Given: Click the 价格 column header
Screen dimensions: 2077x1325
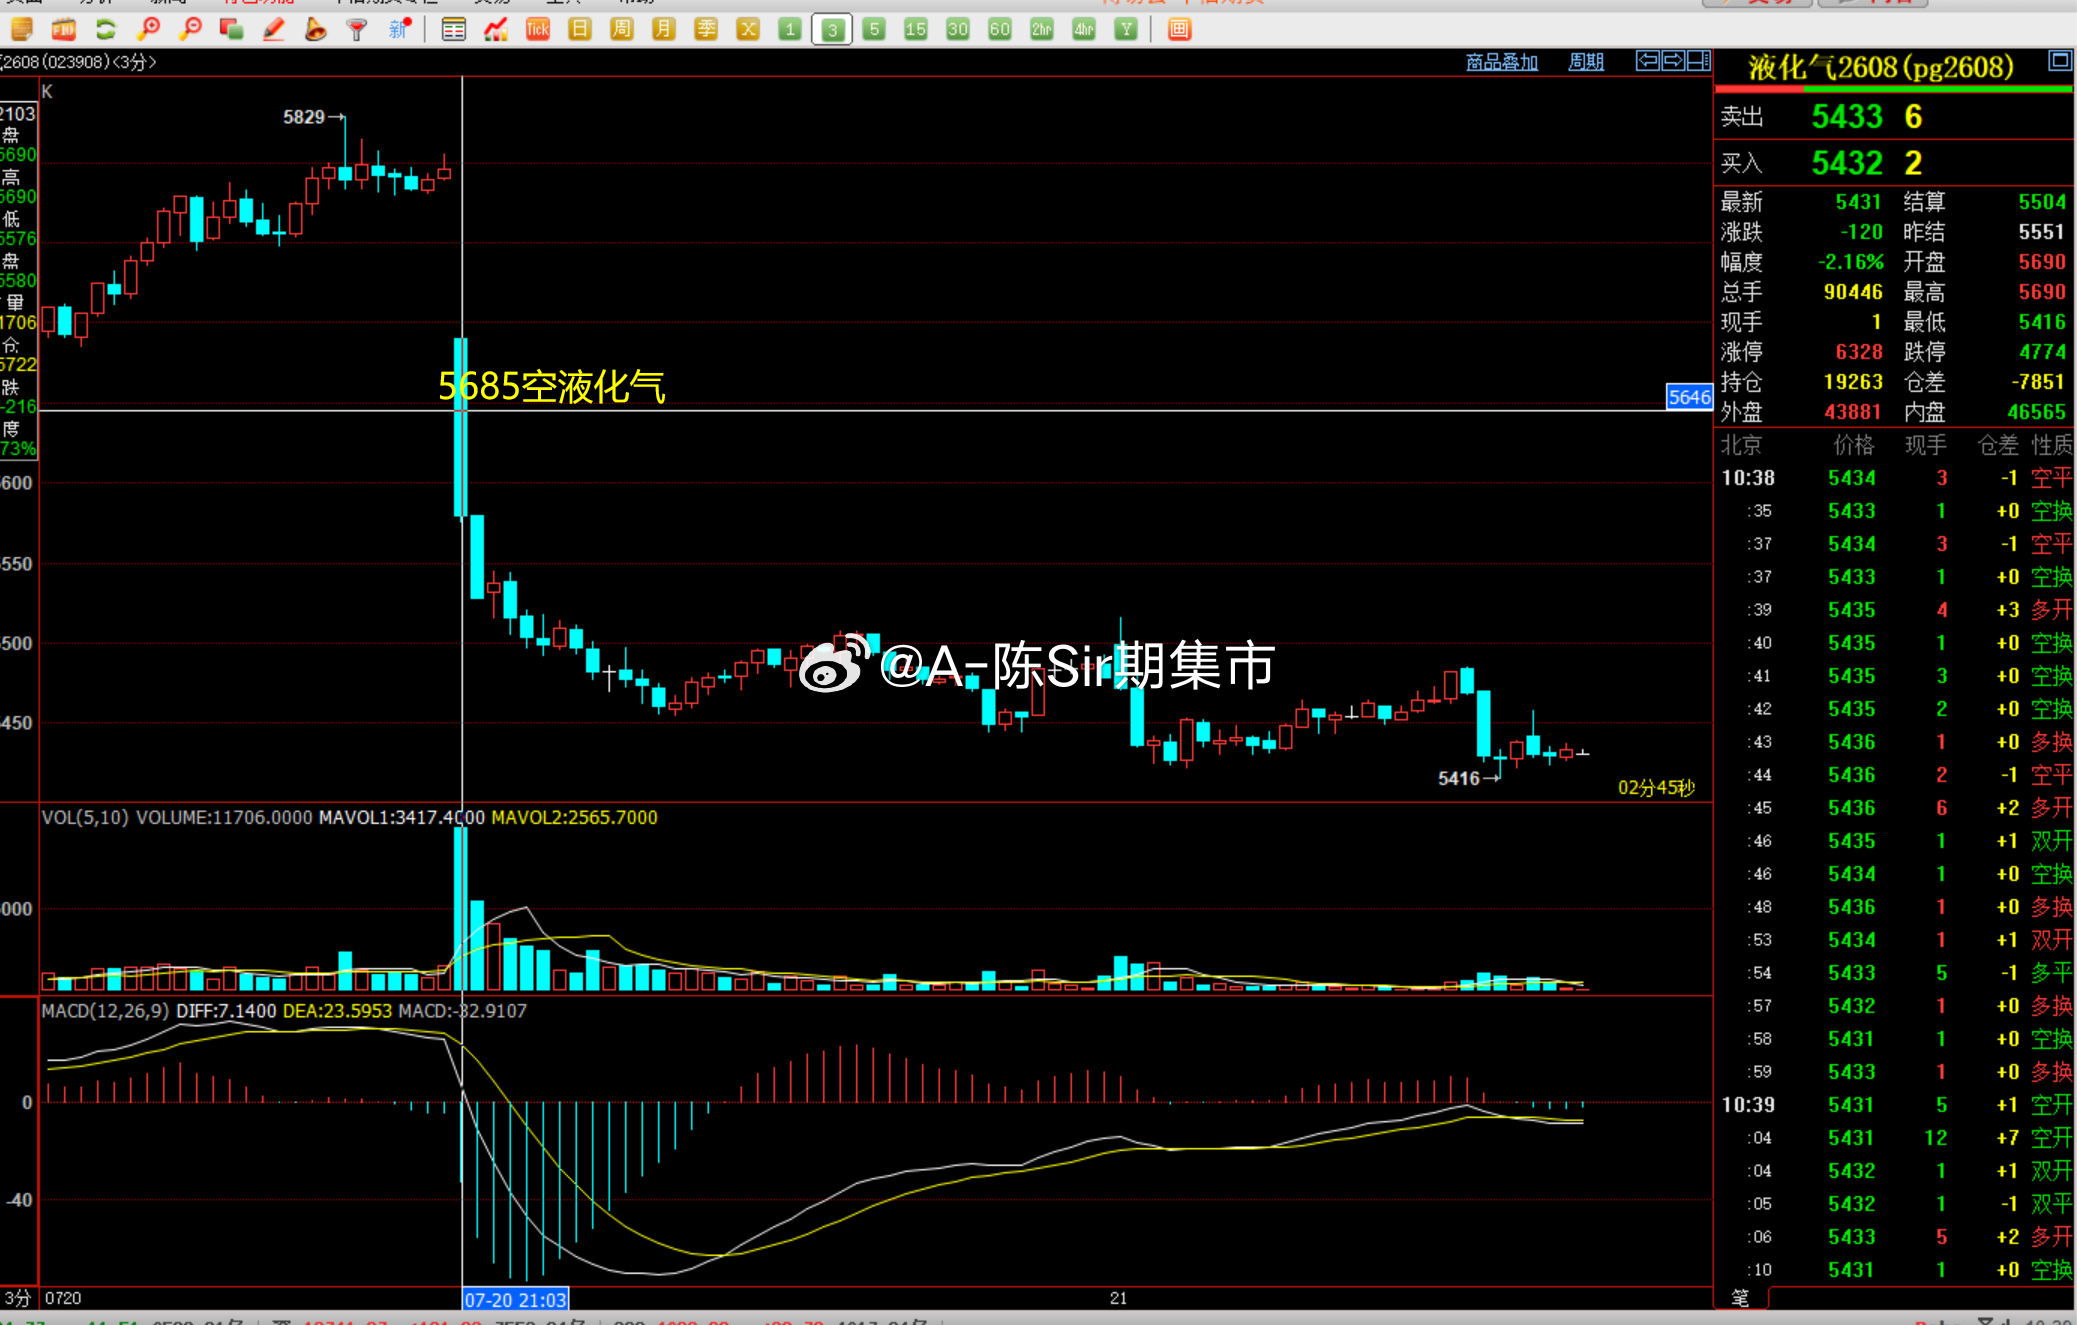Looking at the screenshot, I should coord(1853,445).
